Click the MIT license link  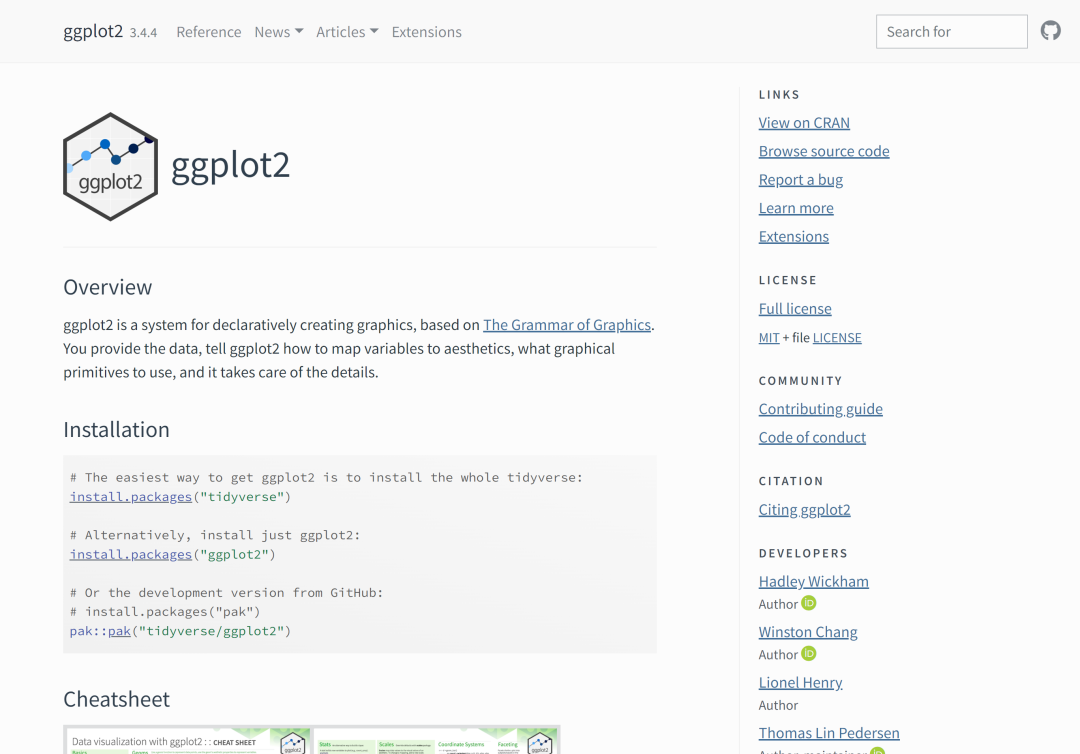769,337
